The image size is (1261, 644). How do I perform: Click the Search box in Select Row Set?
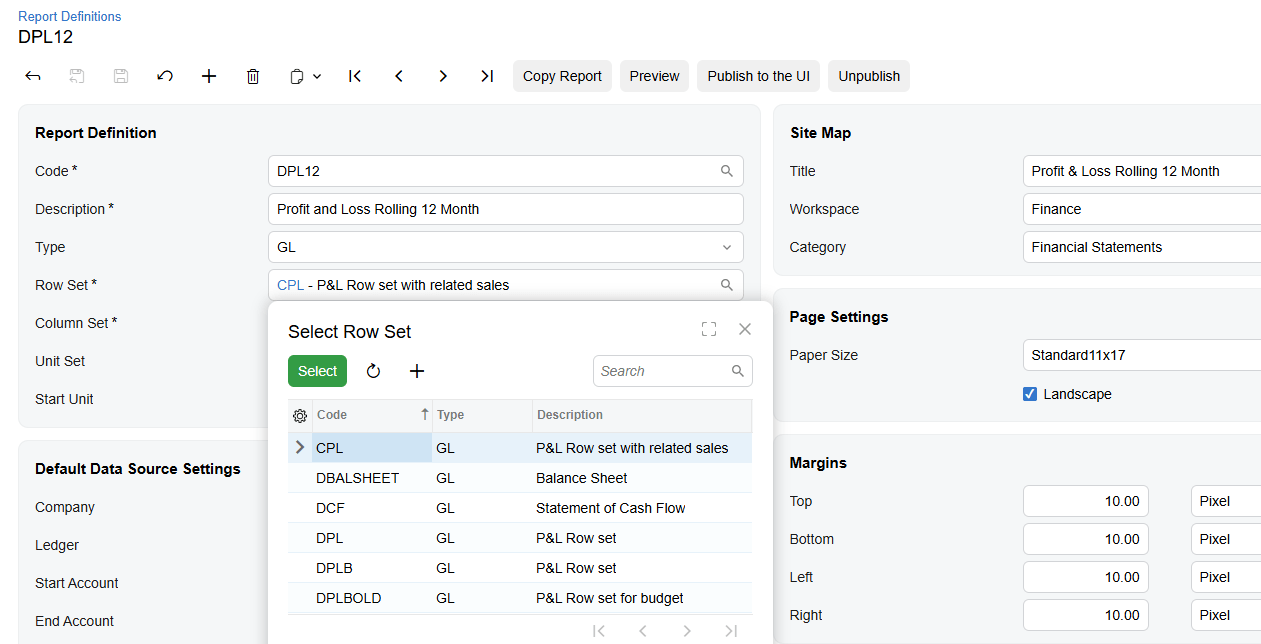pyautogui.click(x=664, y=371)
